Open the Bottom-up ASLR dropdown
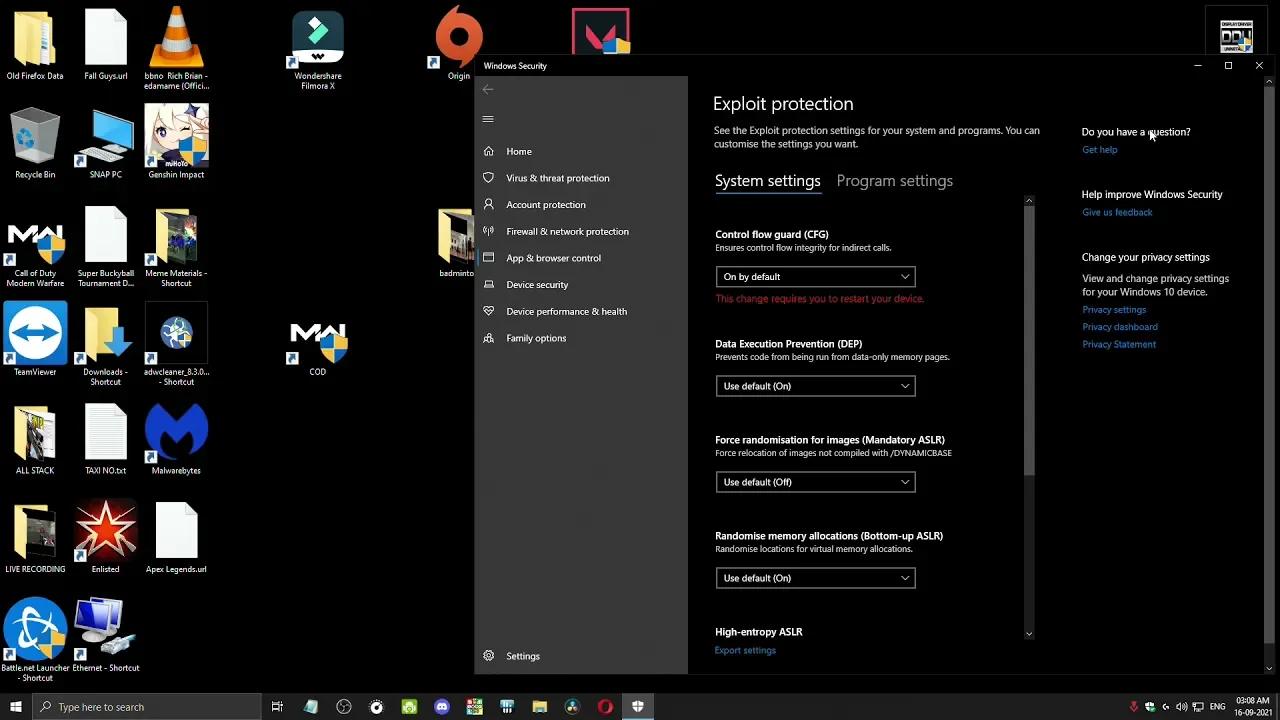The height and width of the screenshot is (720, 1280). pyautogui.click(x=815, y=578)
